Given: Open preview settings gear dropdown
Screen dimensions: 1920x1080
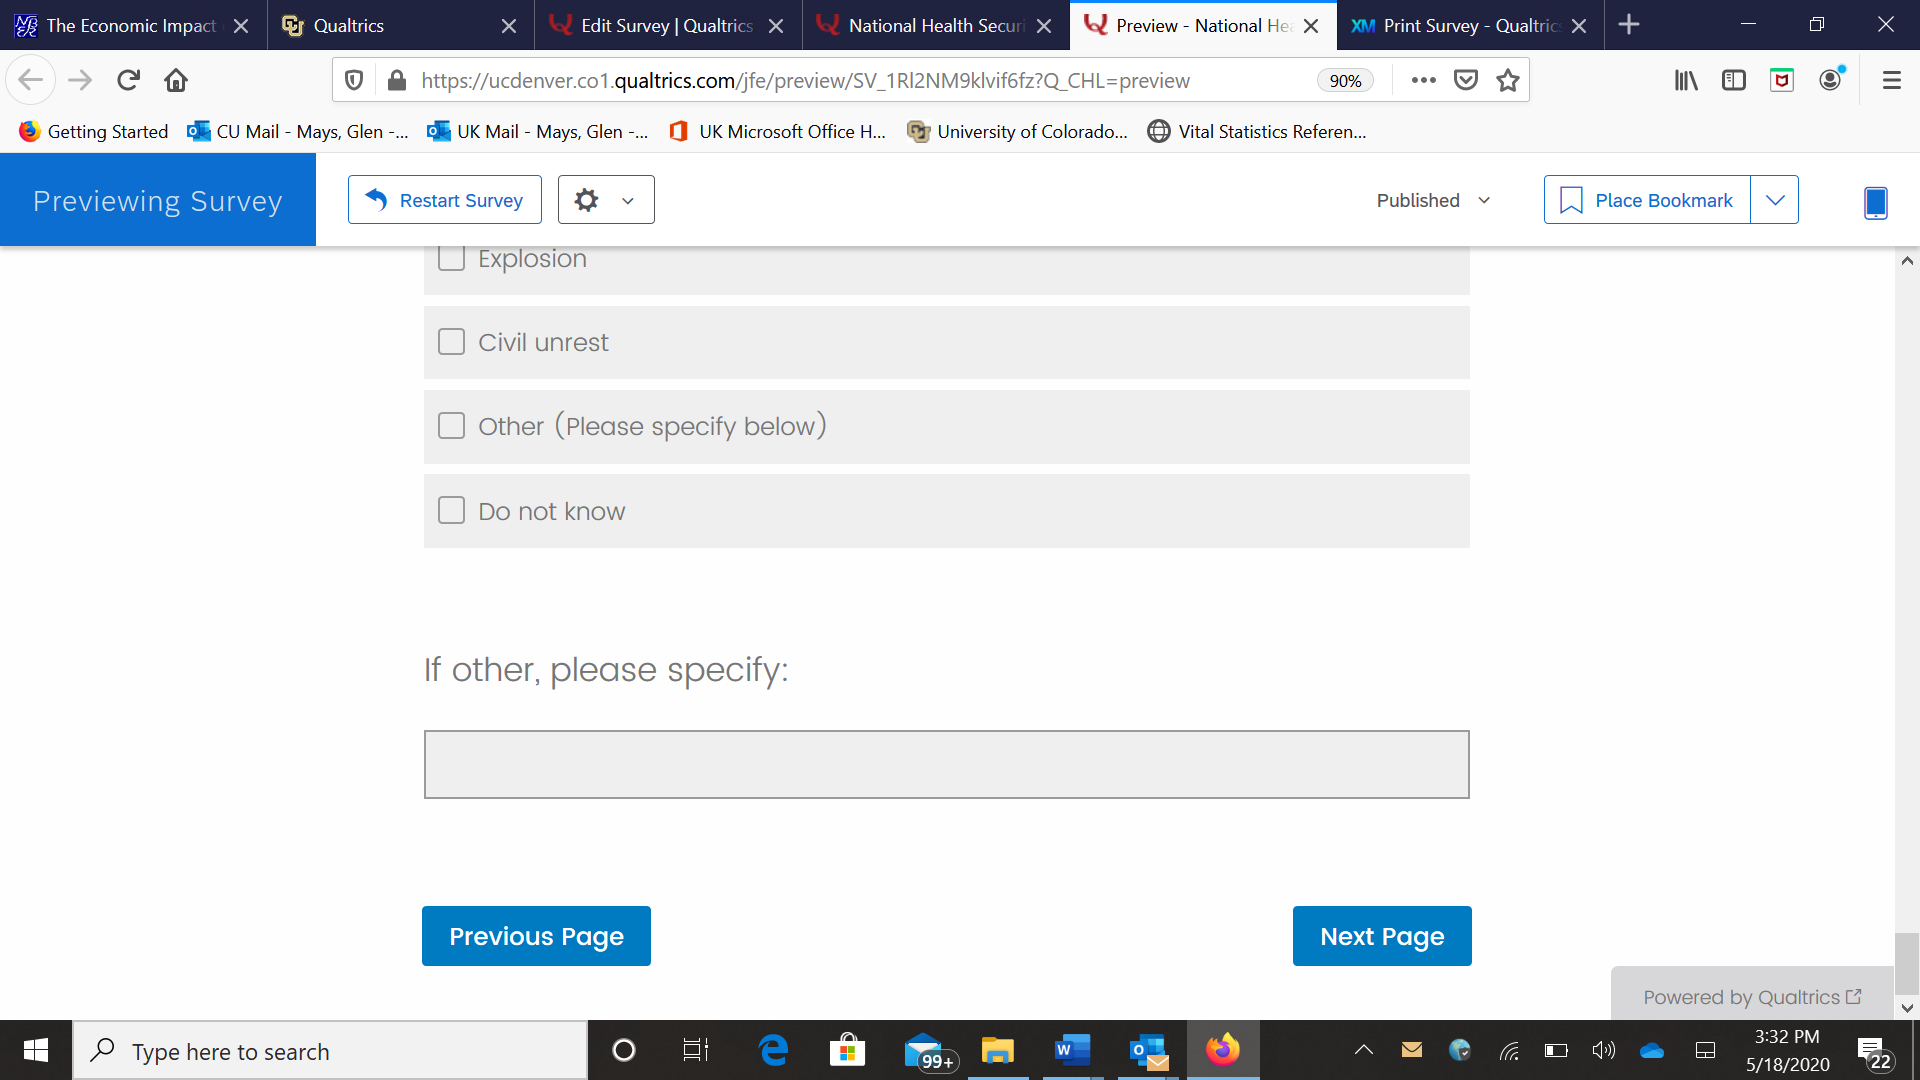Looking at the screenshot, I should coord(605,200).
